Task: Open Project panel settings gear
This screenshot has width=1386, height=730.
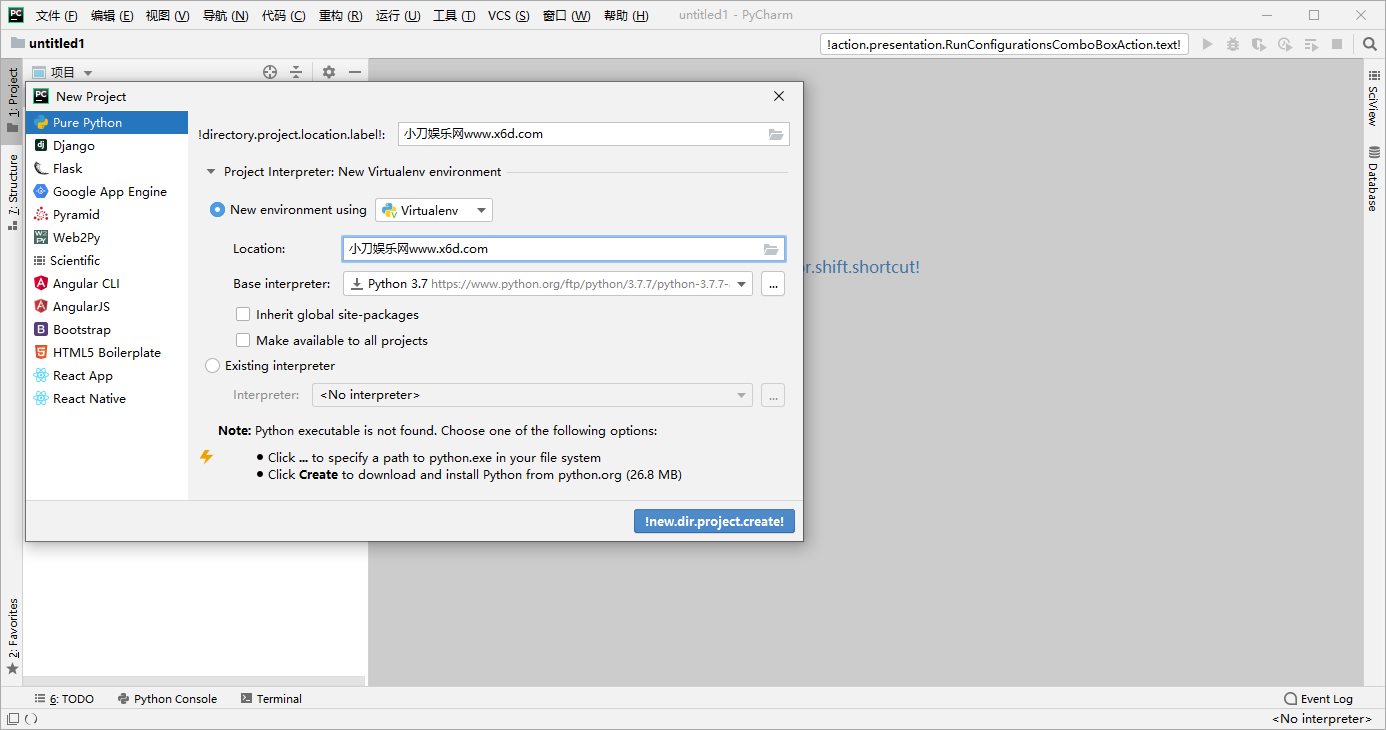Action: coord(329,72)
